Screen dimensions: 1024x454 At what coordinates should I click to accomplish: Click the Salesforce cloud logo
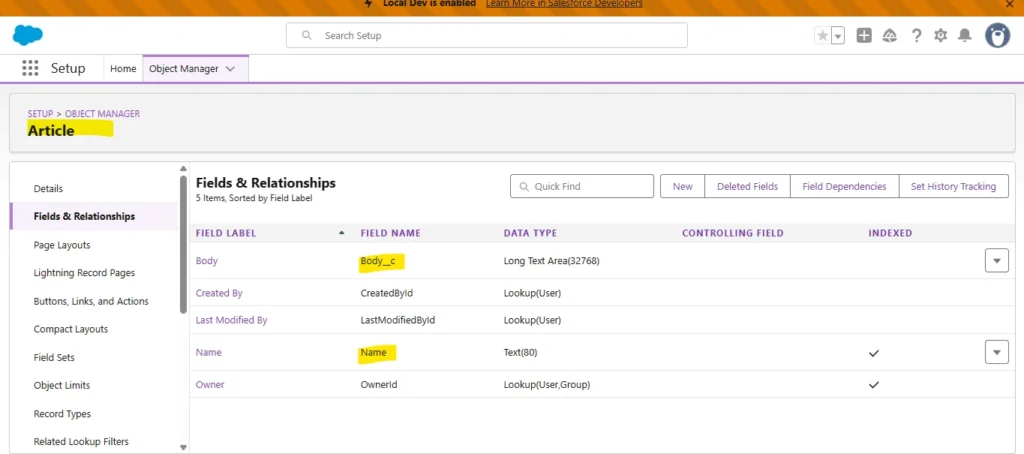[x=28, y=36]
